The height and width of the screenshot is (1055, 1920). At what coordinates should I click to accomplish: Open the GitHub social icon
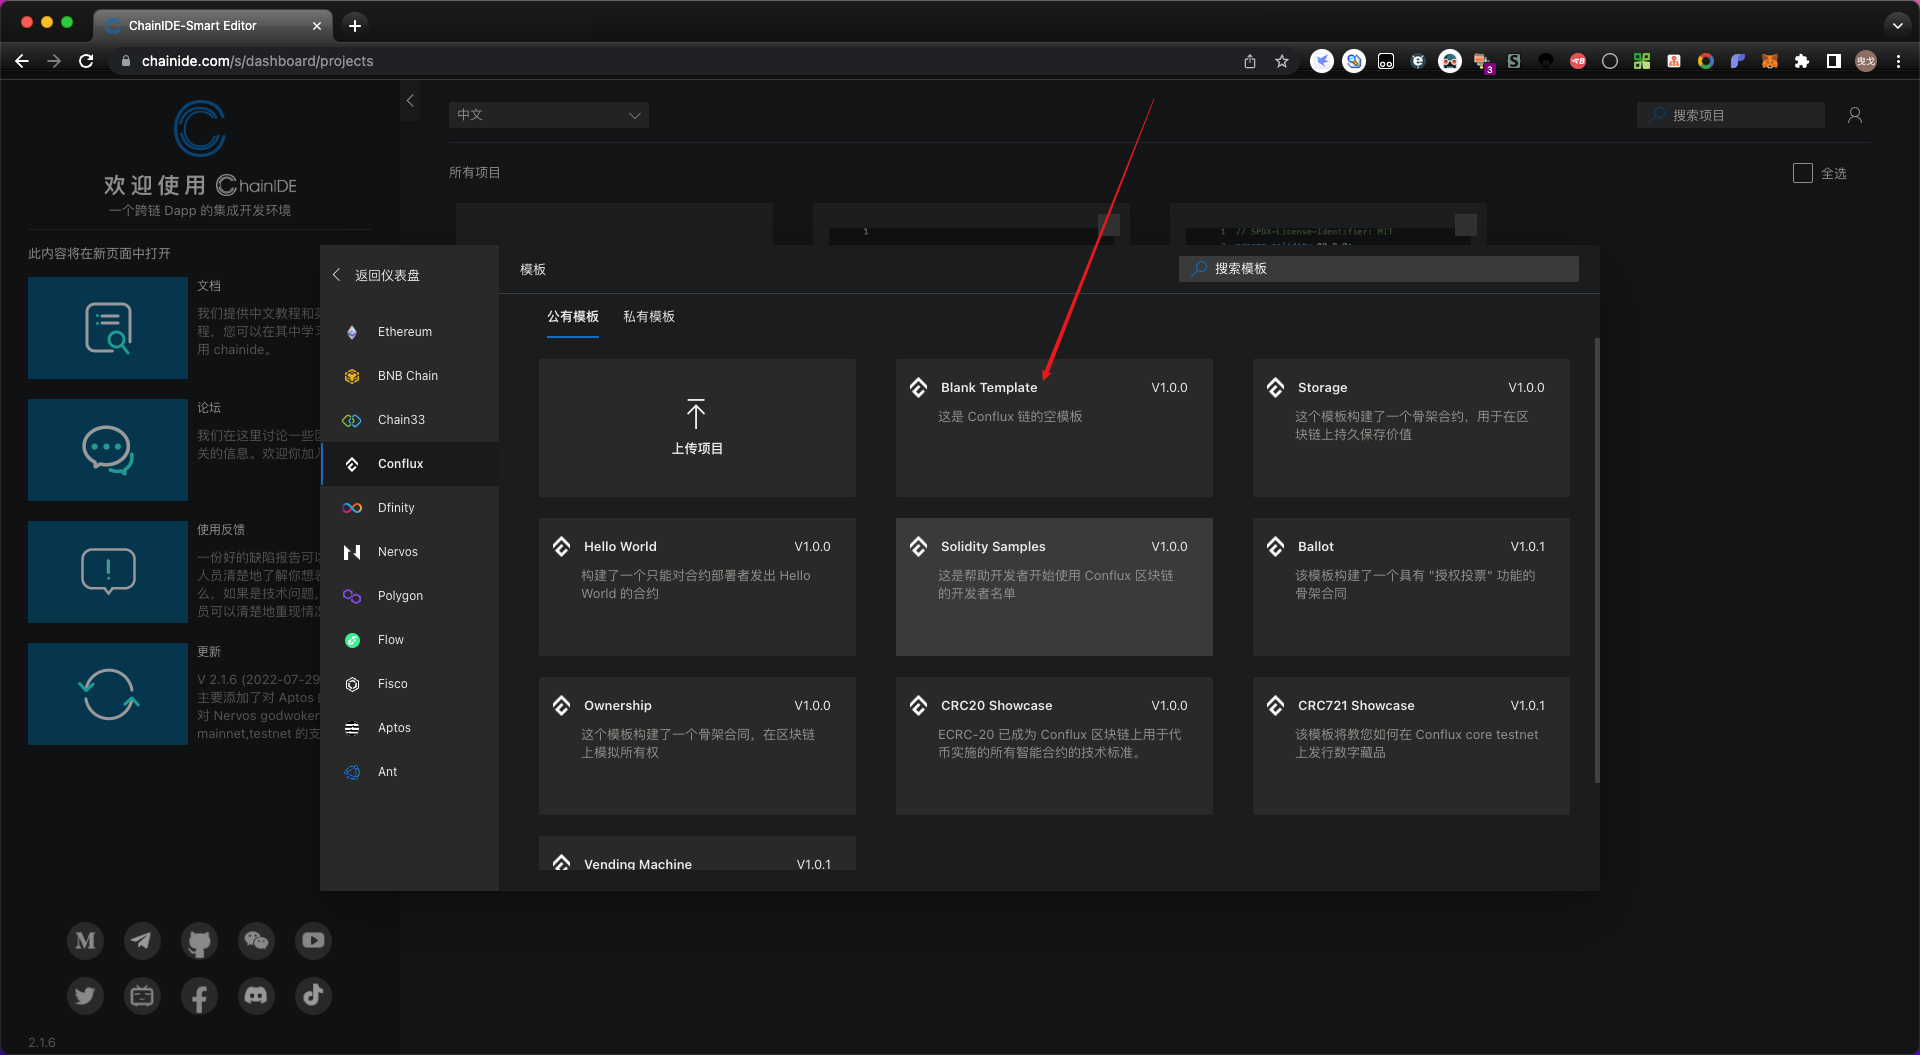[x=199, y=941]
